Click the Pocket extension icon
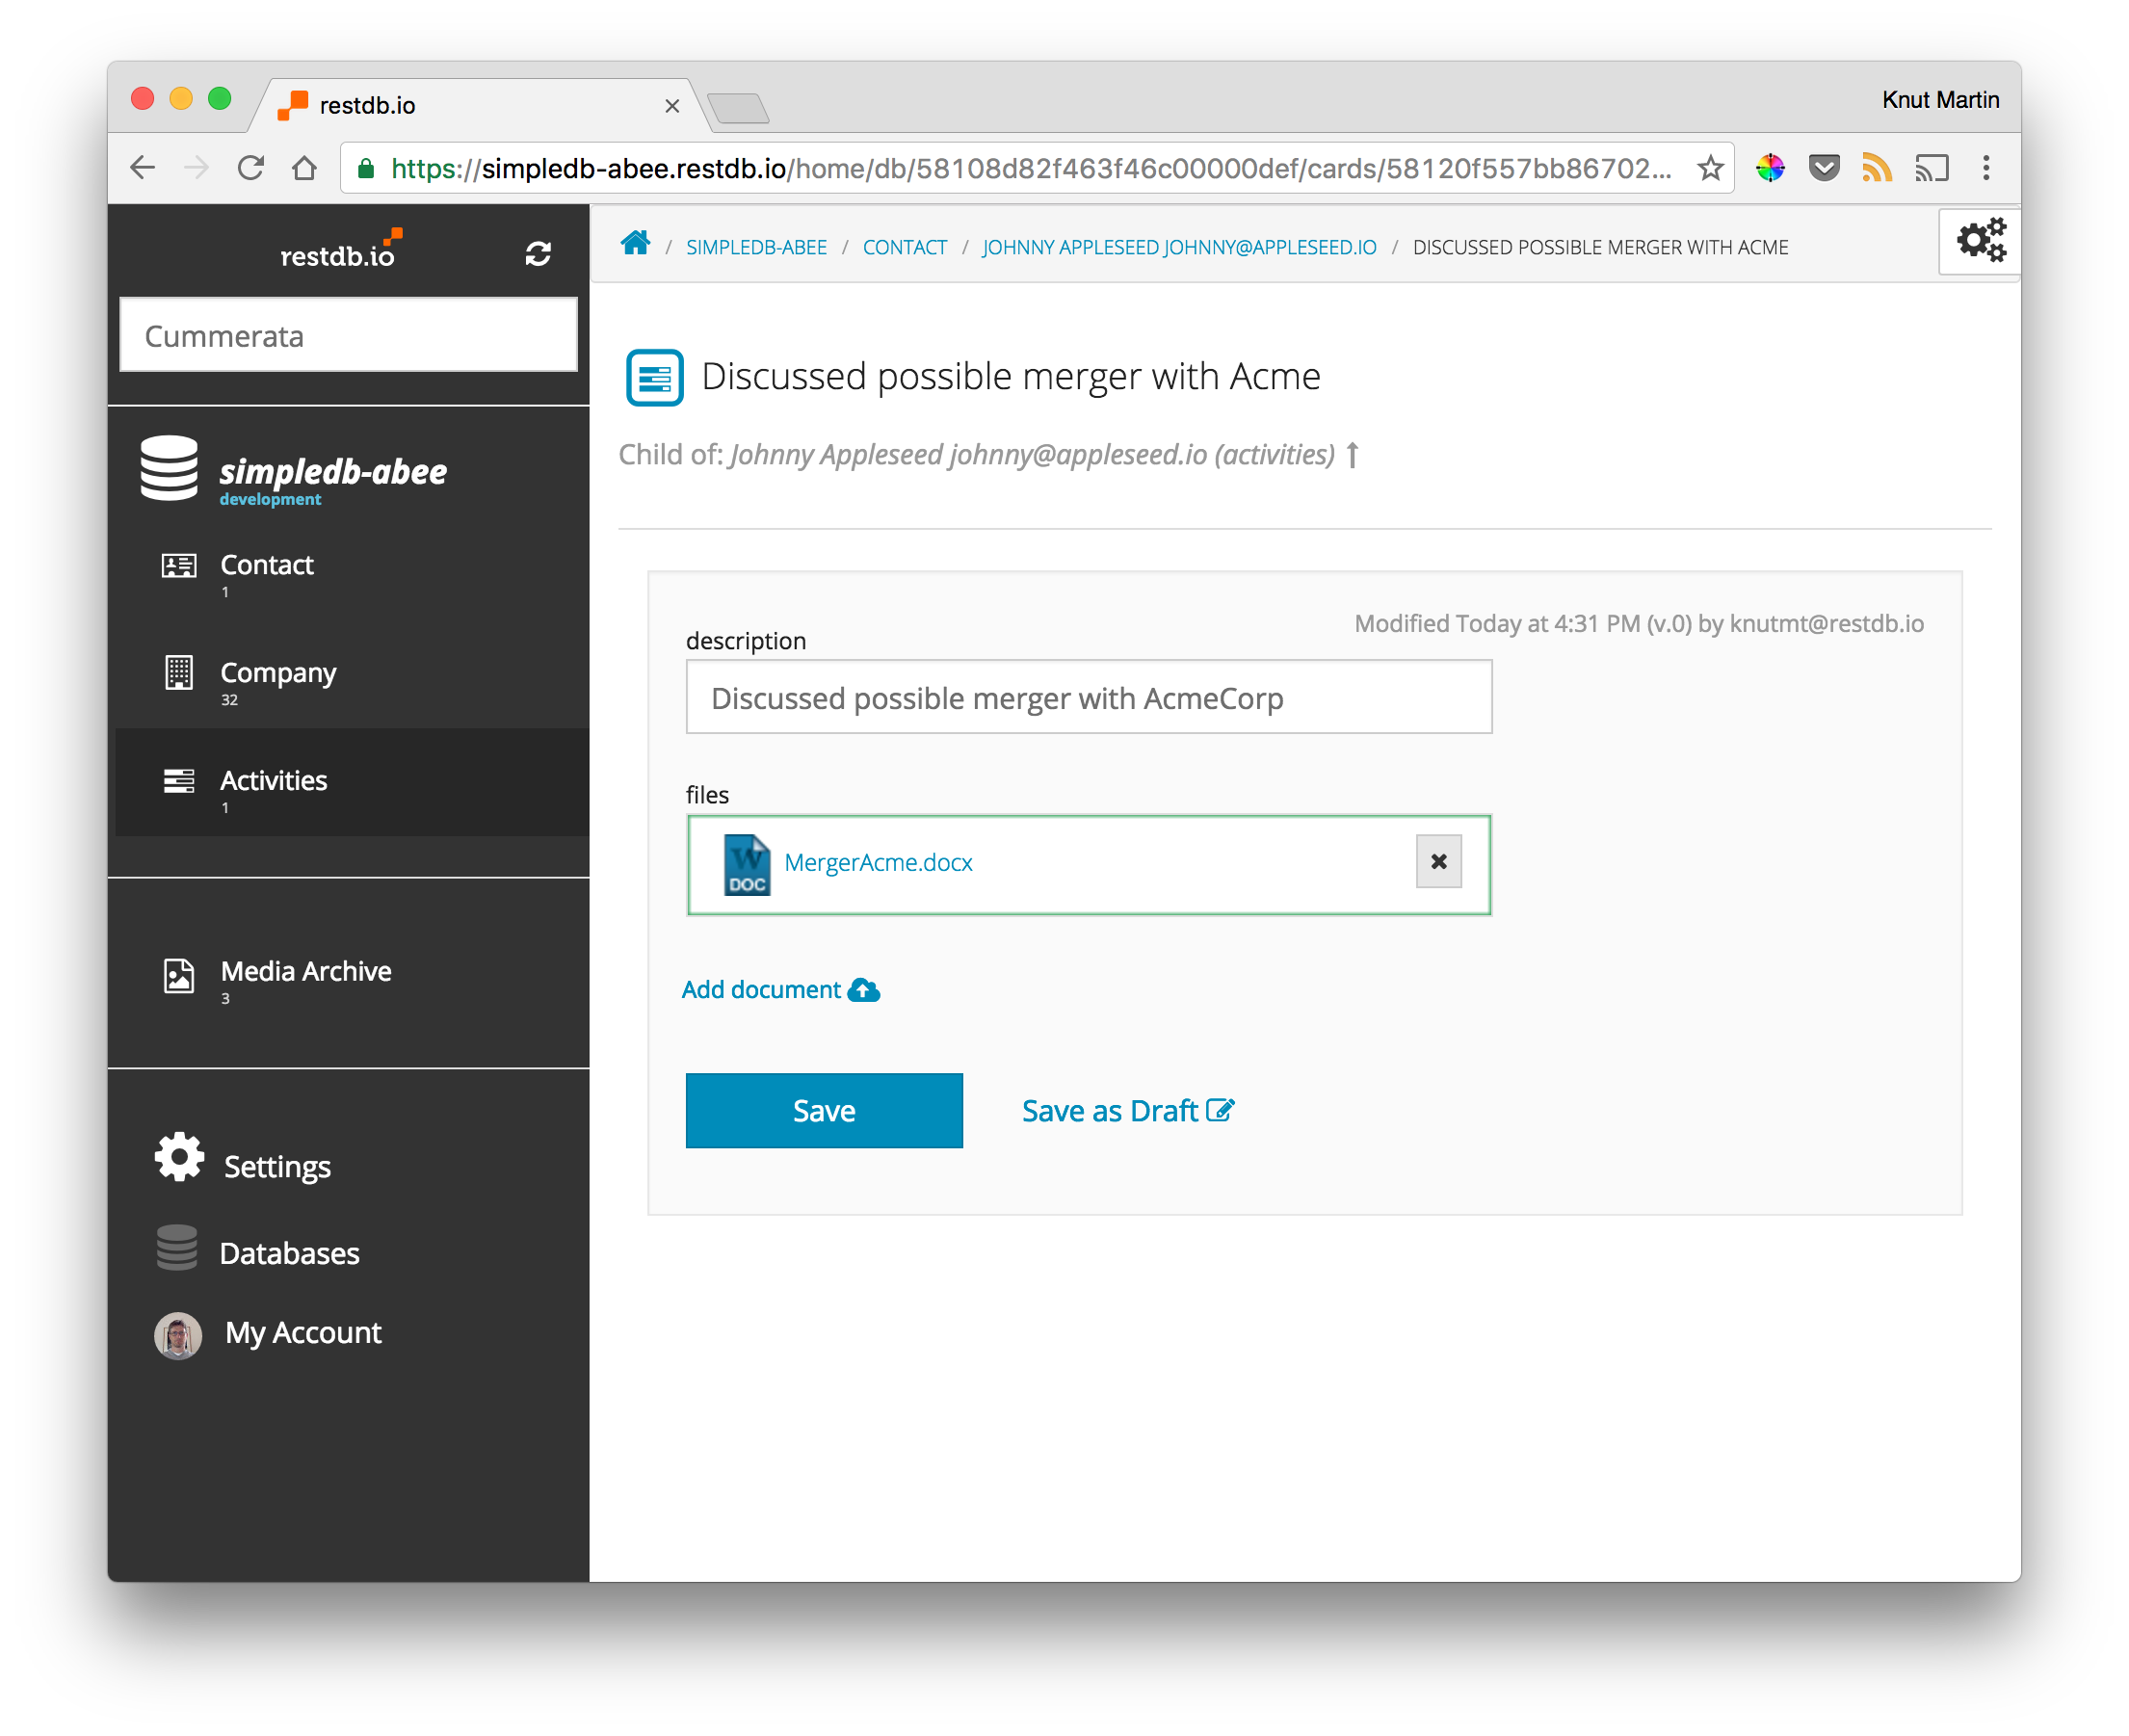2129x1736 pixels. pos(1824,167)
